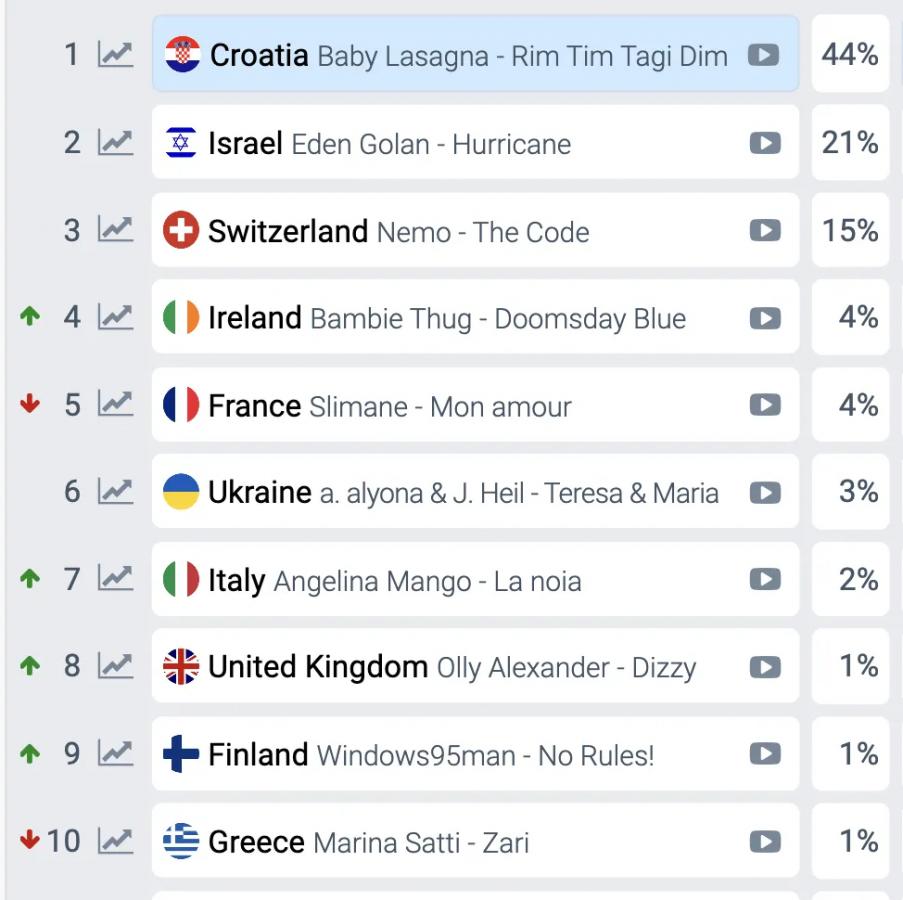
Task: Click the Ukraine flag icon
Action: coord(181,492)
